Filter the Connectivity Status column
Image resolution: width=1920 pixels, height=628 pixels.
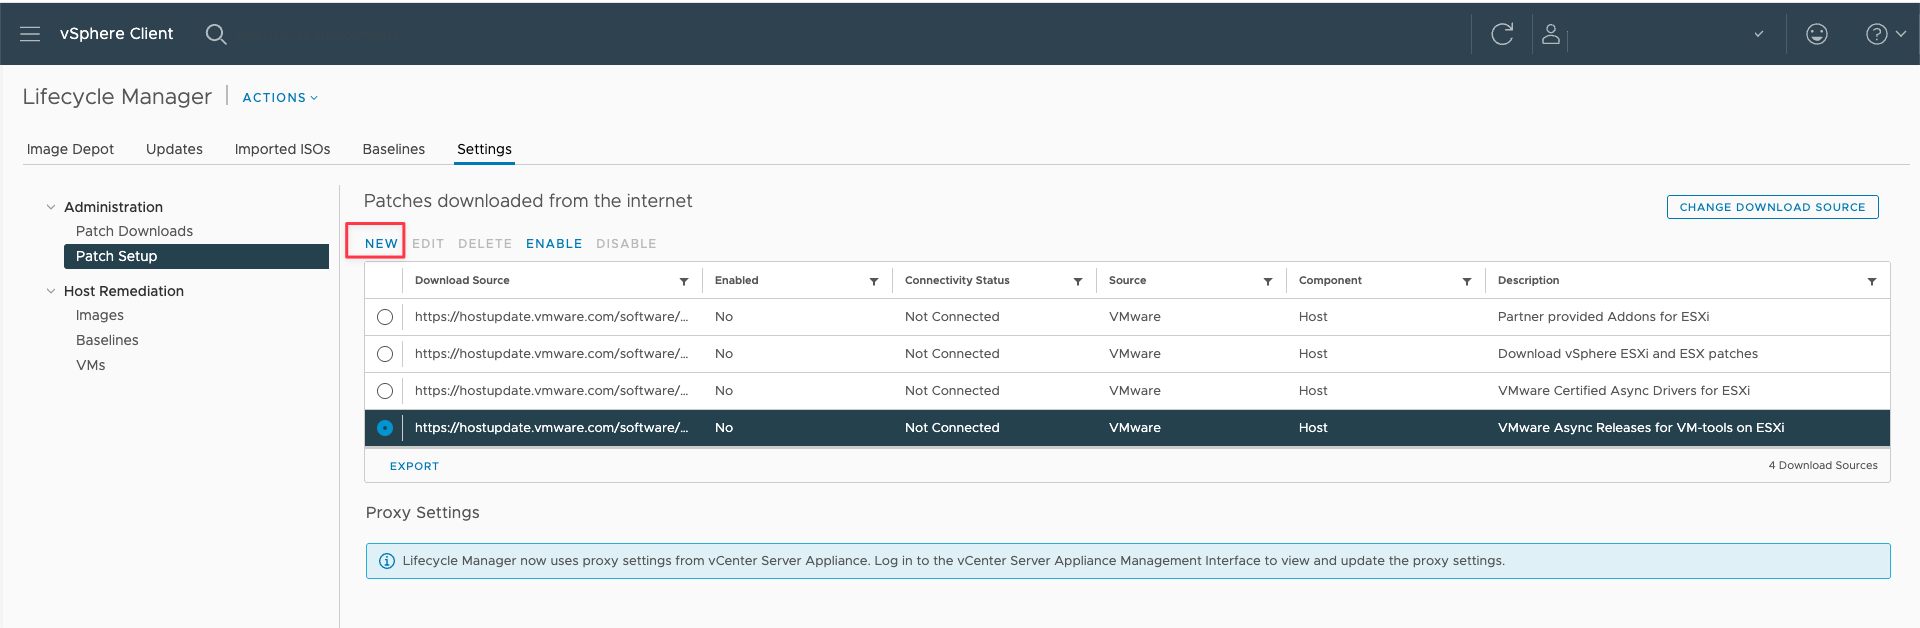1078,281
